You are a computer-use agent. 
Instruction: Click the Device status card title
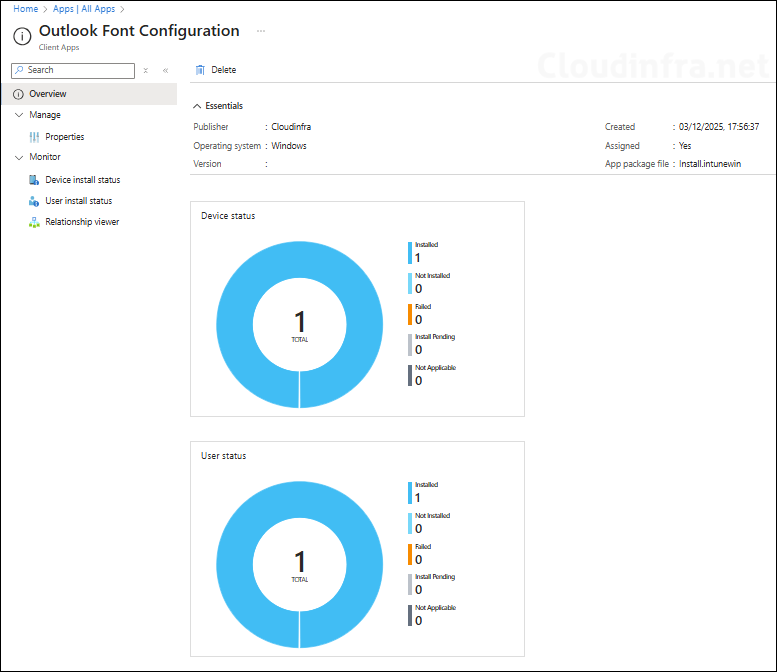228,216
